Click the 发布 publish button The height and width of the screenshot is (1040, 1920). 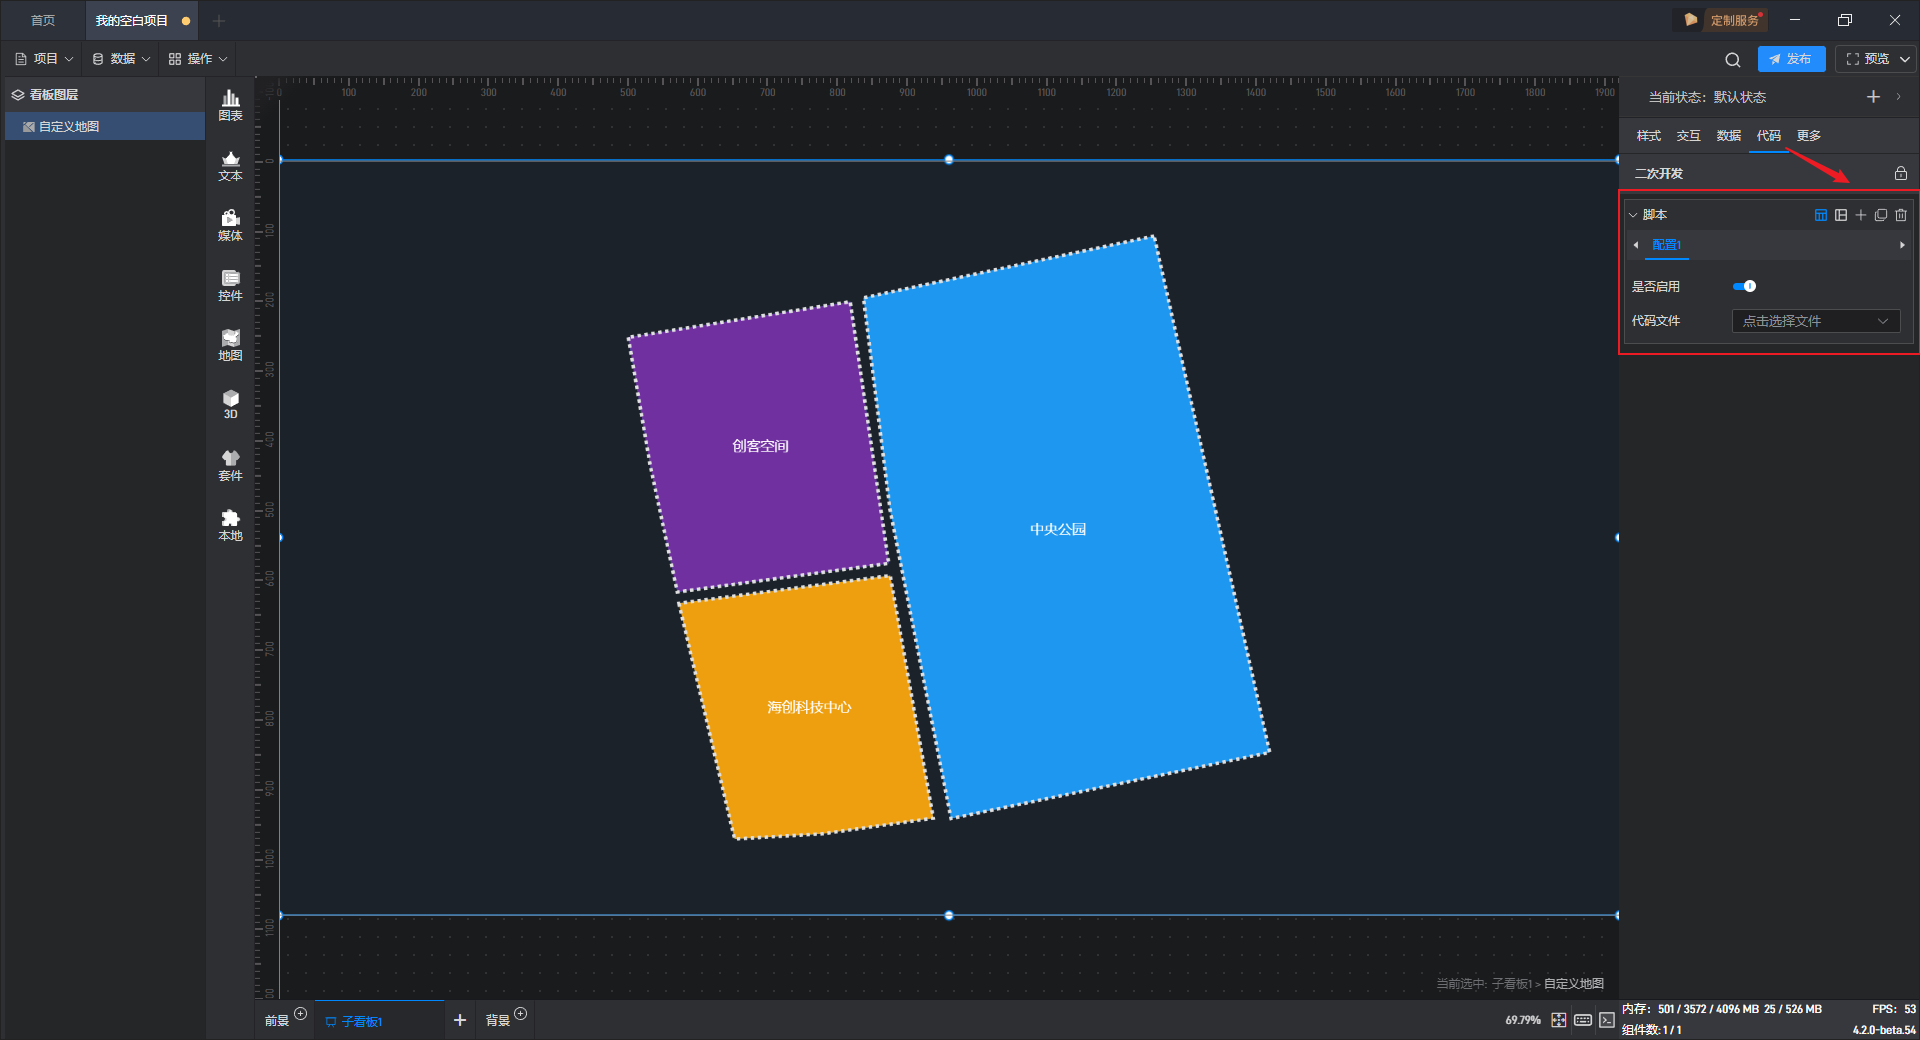pos(1791,59)
